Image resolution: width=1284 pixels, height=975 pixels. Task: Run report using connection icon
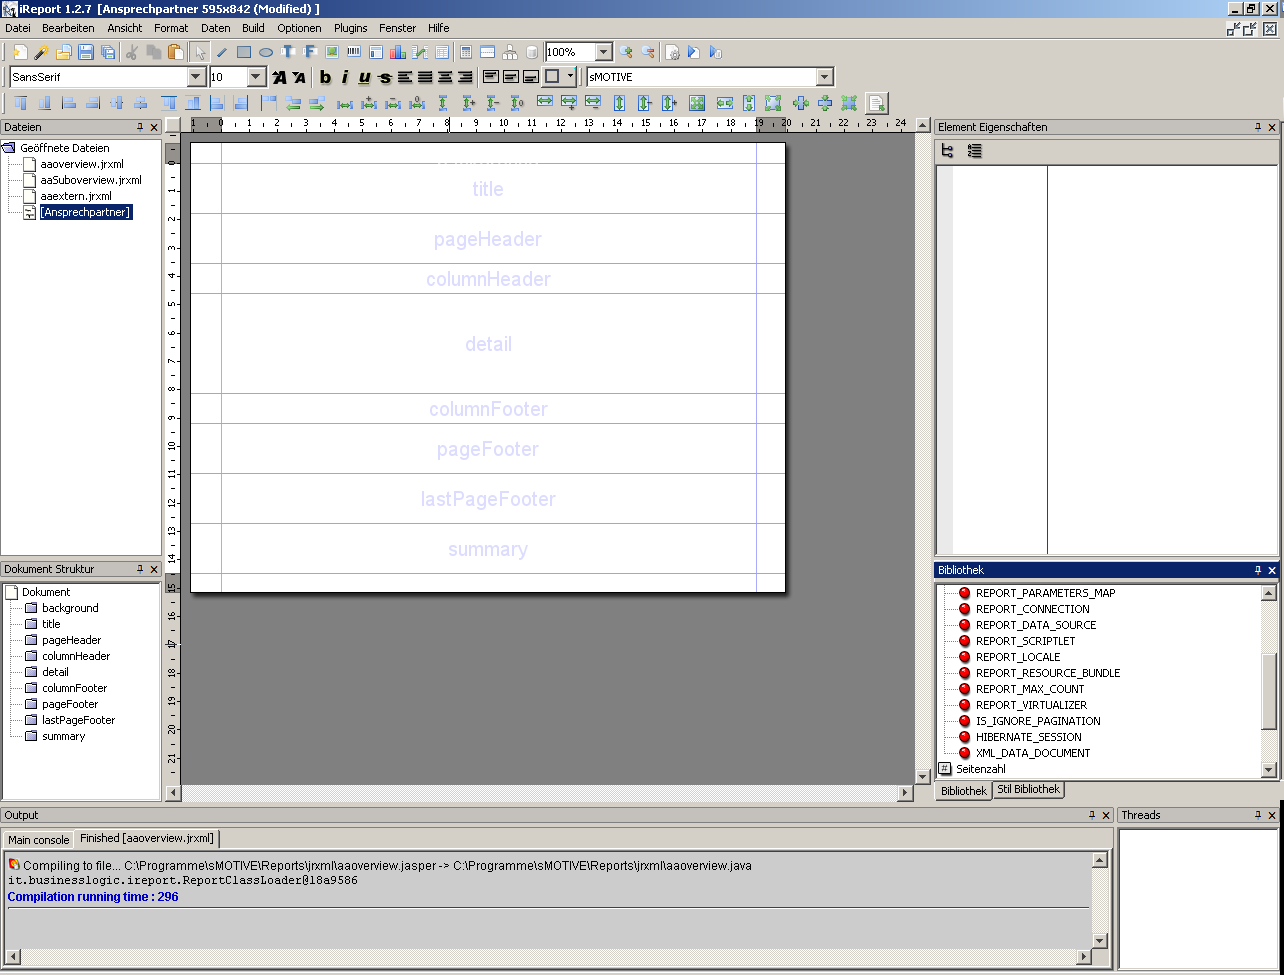click(x=716, y=52)
